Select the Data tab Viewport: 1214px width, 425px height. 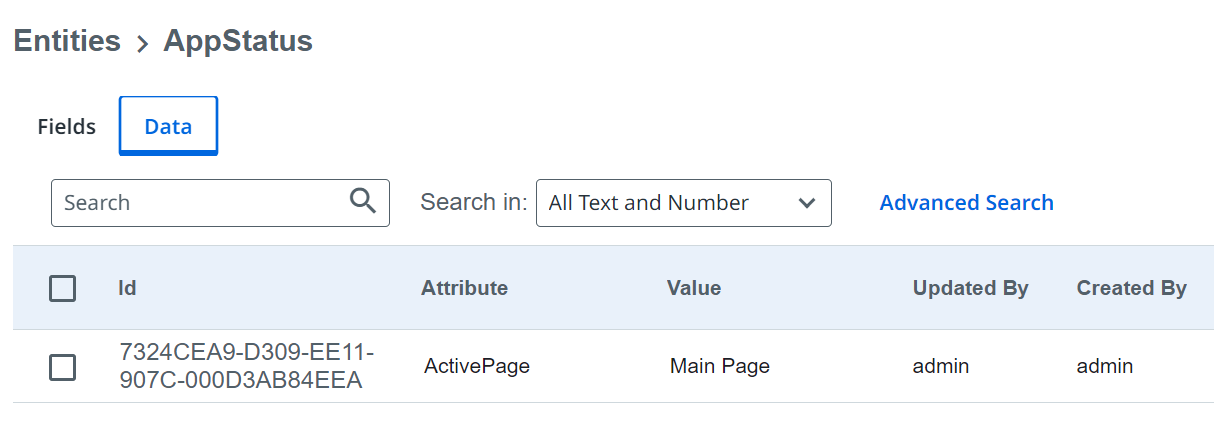[168, 127]
